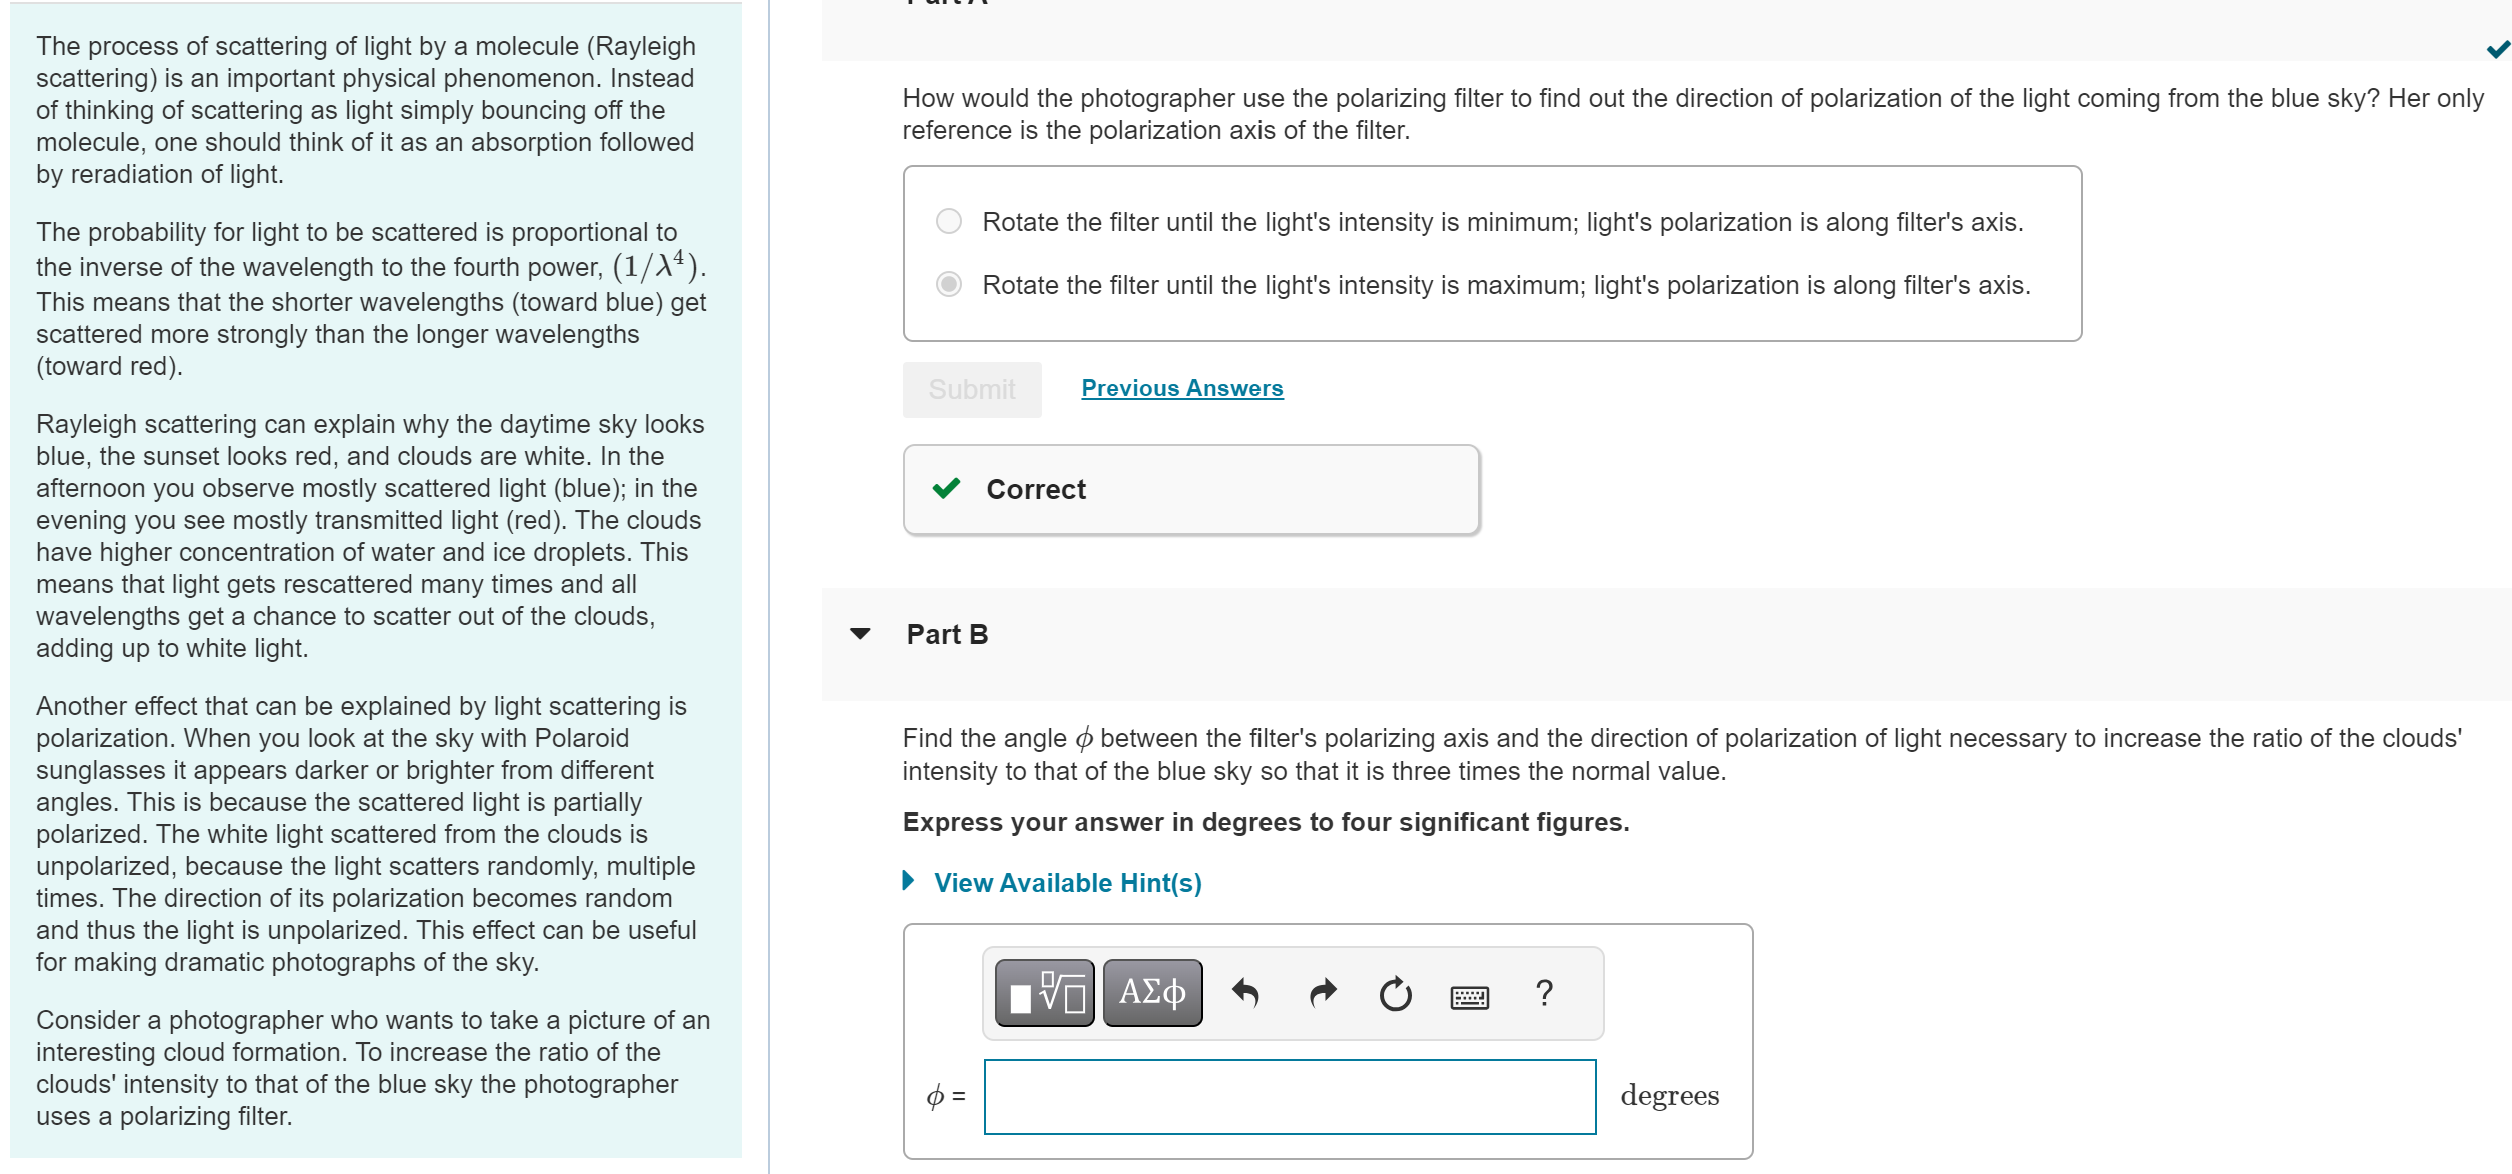This screenshot has height=1174, width=2512.
Task: Open equation editor help
Action: point(1544,992)
